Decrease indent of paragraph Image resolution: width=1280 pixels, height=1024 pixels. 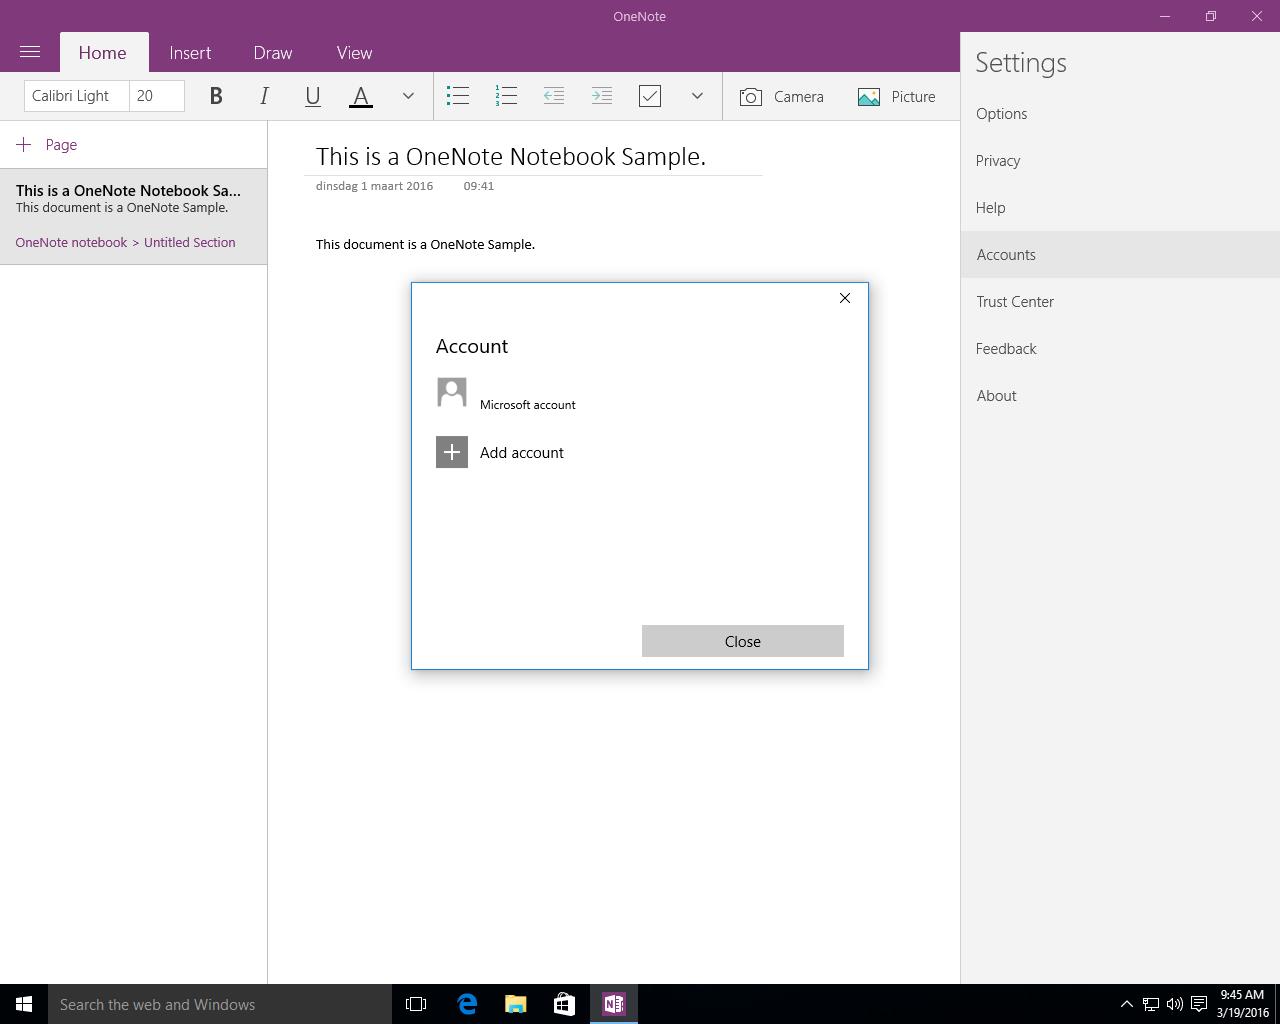(554, 96)
